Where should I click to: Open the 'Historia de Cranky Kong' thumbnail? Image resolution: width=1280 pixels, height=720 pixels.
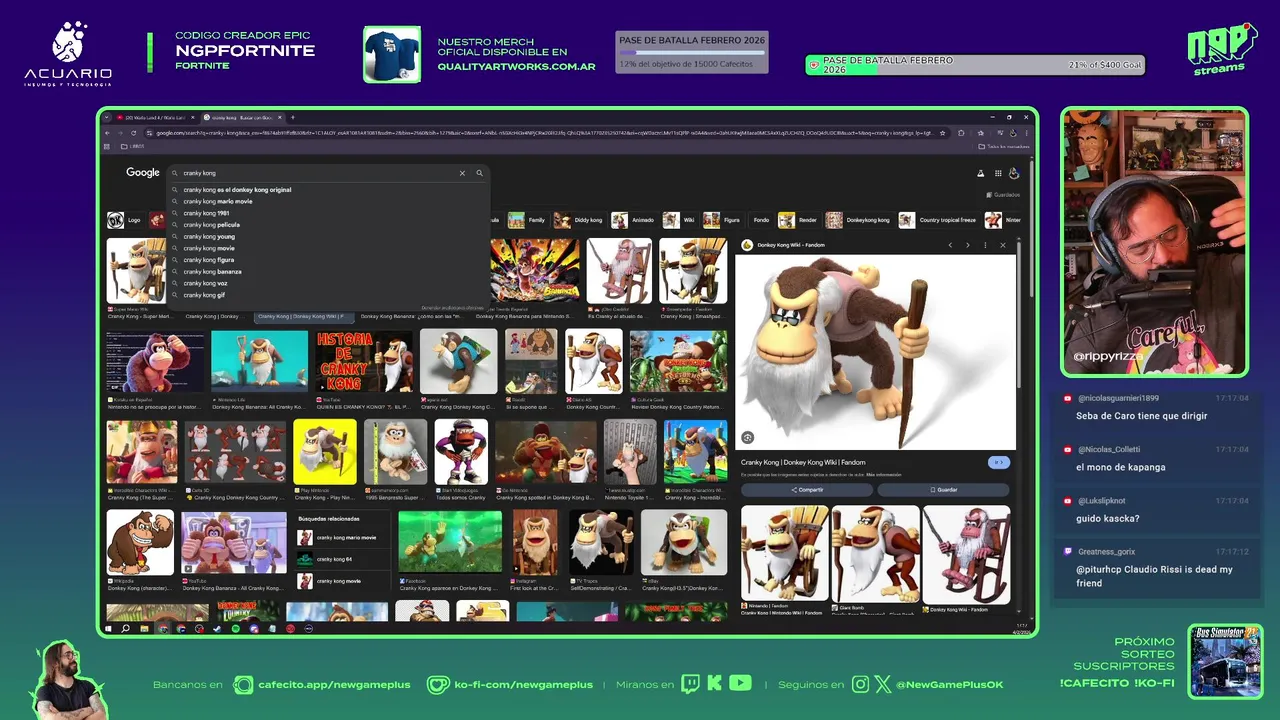[364, 362]
